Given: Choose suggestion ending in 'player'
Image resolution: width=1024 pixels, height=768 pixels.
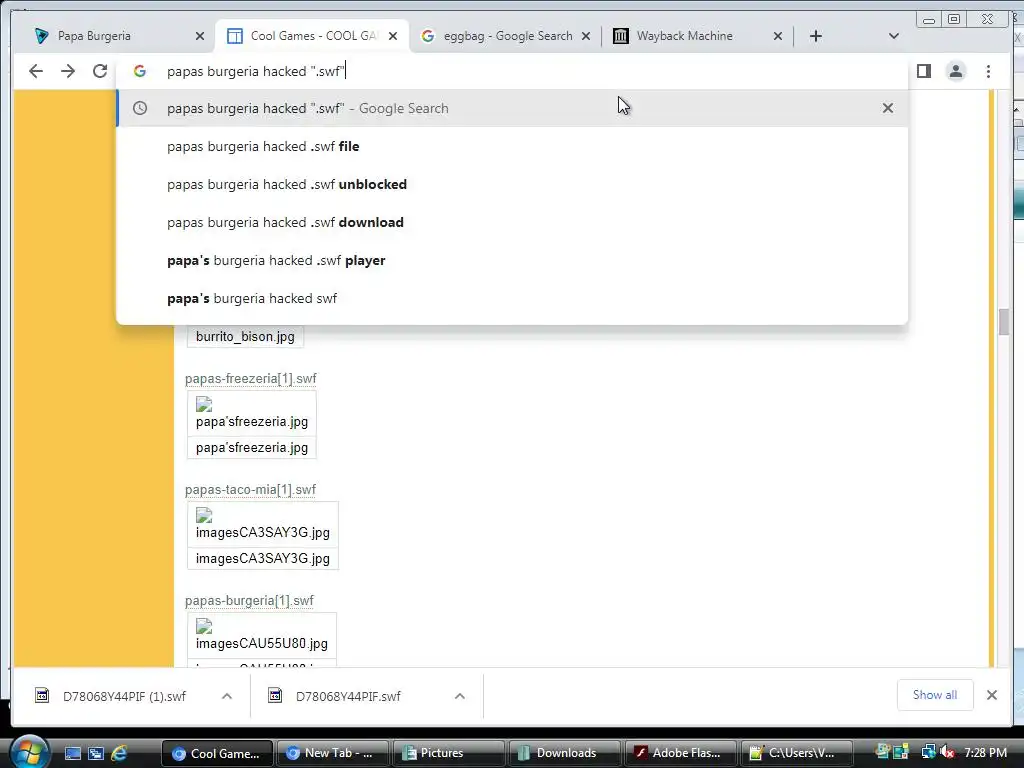Looking at the screenshot, I should [512, 260].
